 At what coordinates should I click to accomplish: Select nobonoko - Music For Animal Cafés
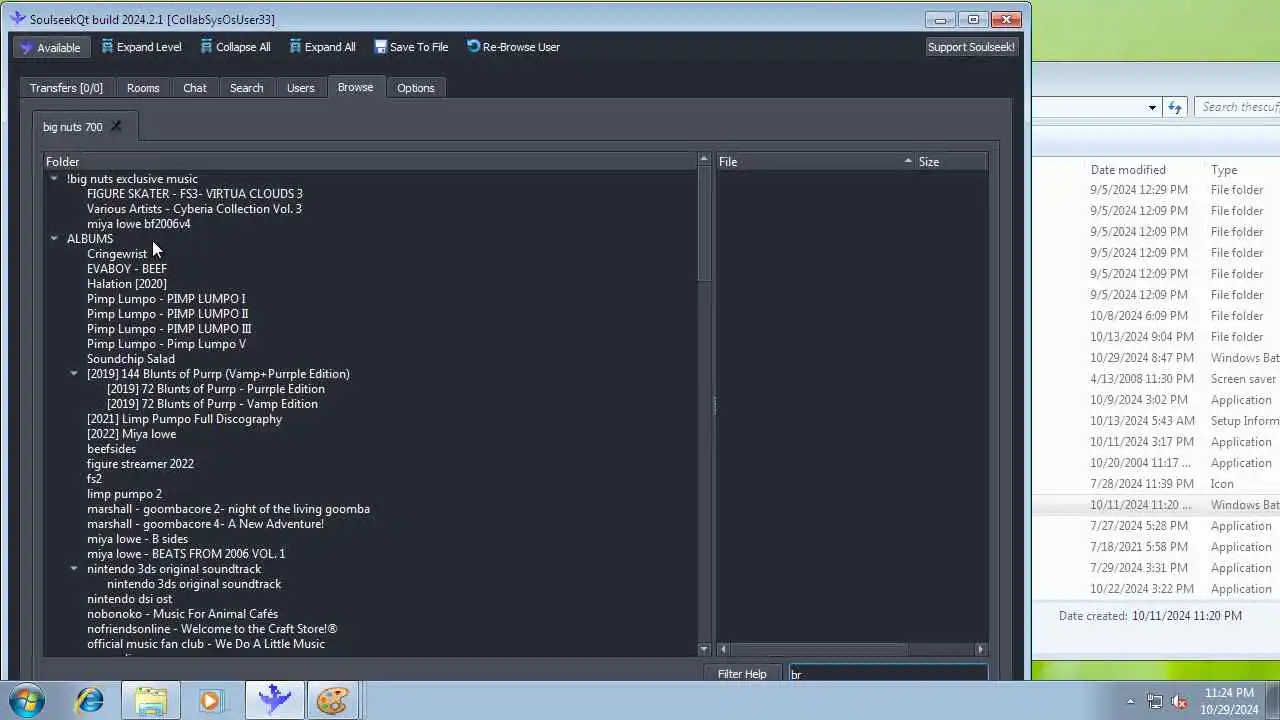182,614
